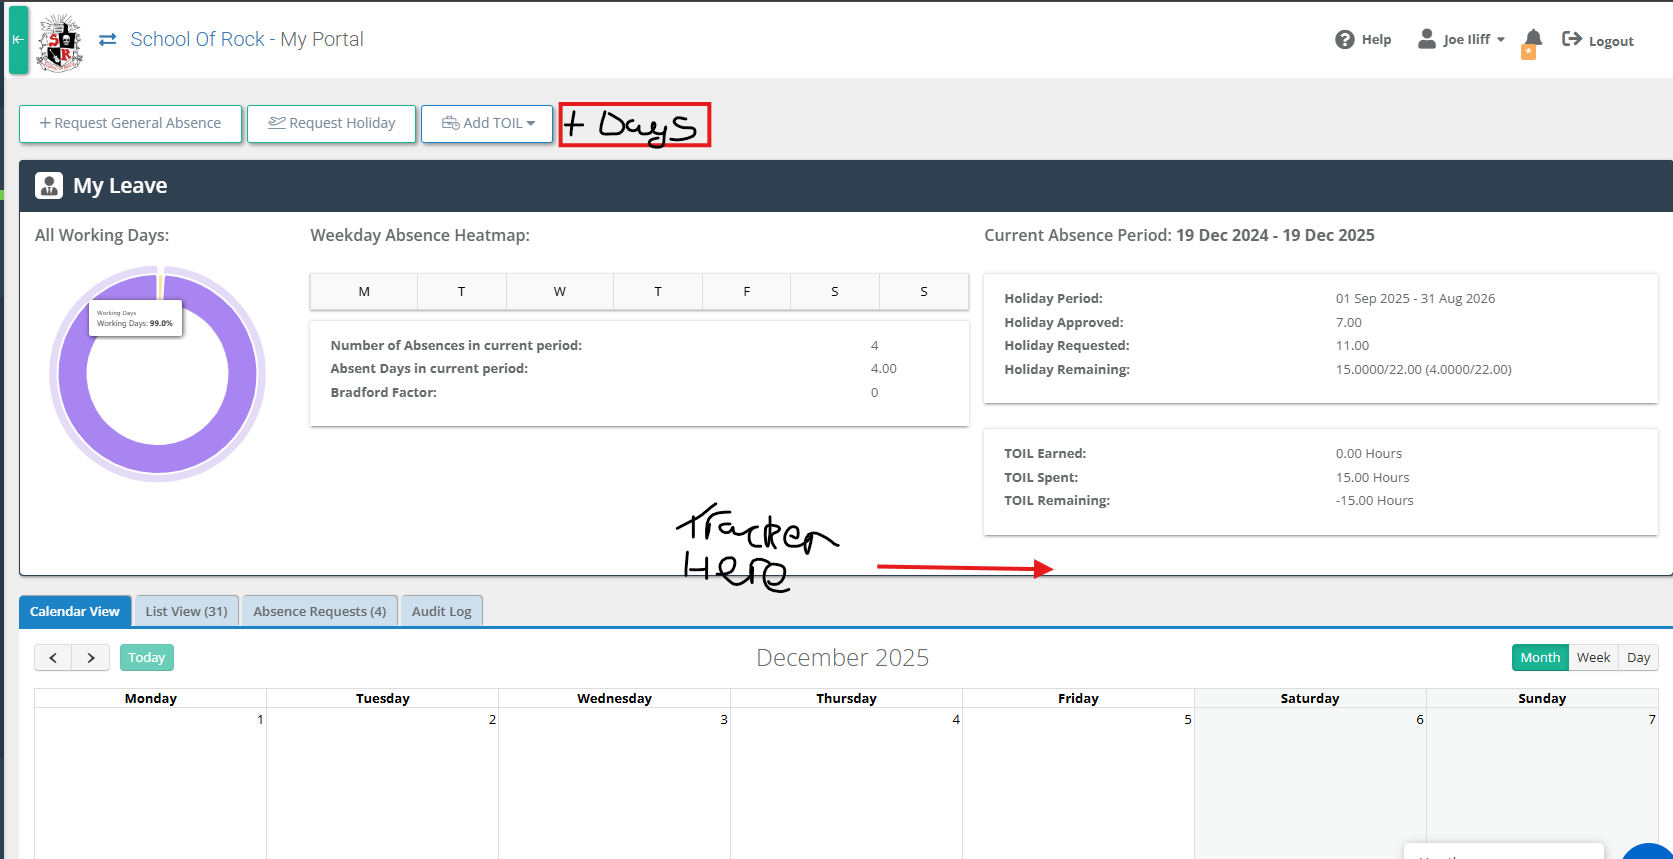The width and height of the screenshot is (1673, 859).
Task: Open the Joe Iliff user menu
Action: [x=1462, y=40]
